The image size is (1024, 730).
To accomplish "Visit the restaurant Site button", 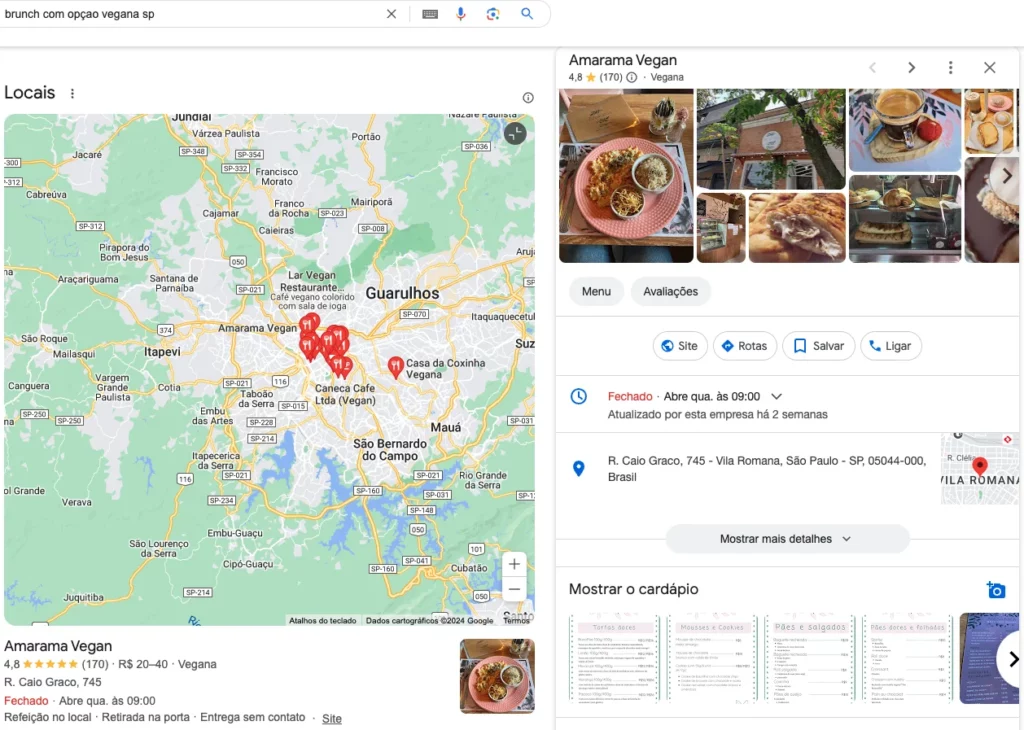I will (679, 346).
